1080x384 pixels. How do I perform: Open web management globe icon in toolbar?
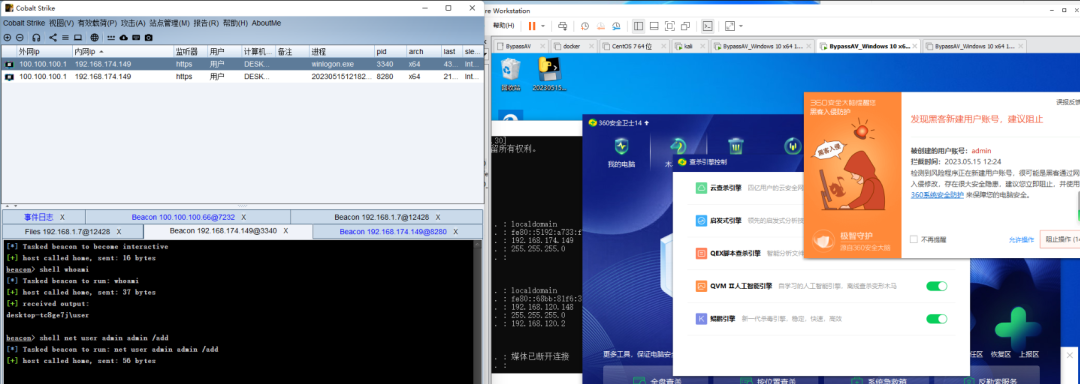[x=94, y=37]
